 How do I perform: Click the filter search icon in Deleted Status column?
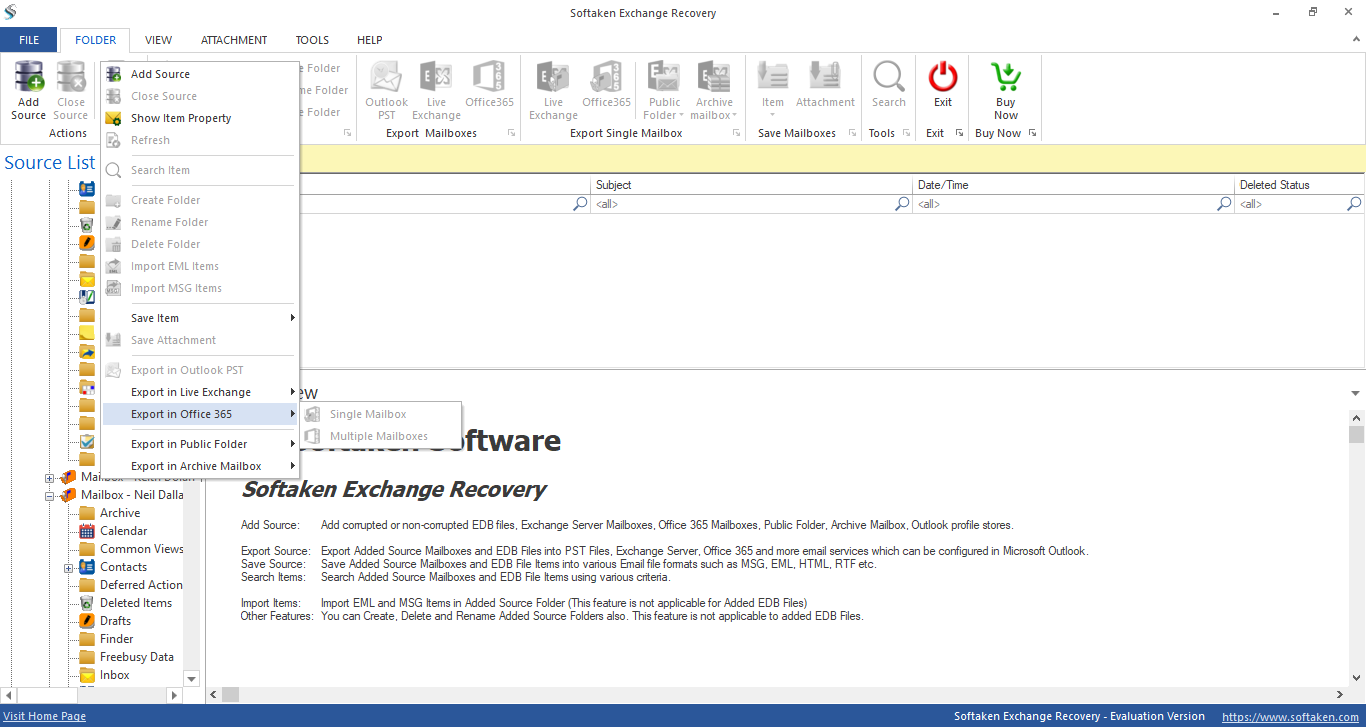(1354, 204)
